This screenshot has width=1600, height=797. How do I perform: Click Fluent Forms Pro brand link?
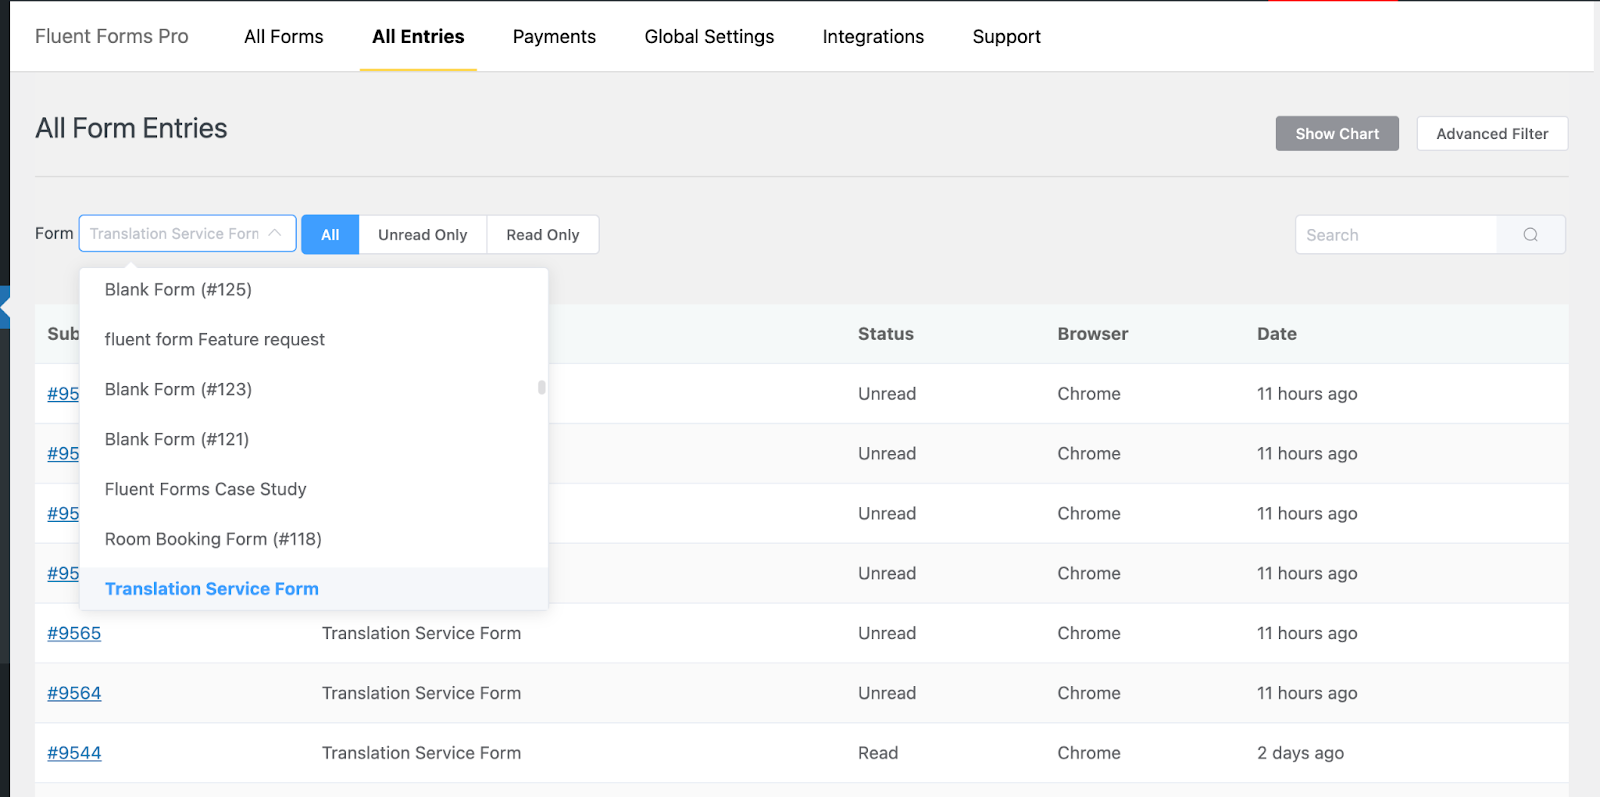112,37
